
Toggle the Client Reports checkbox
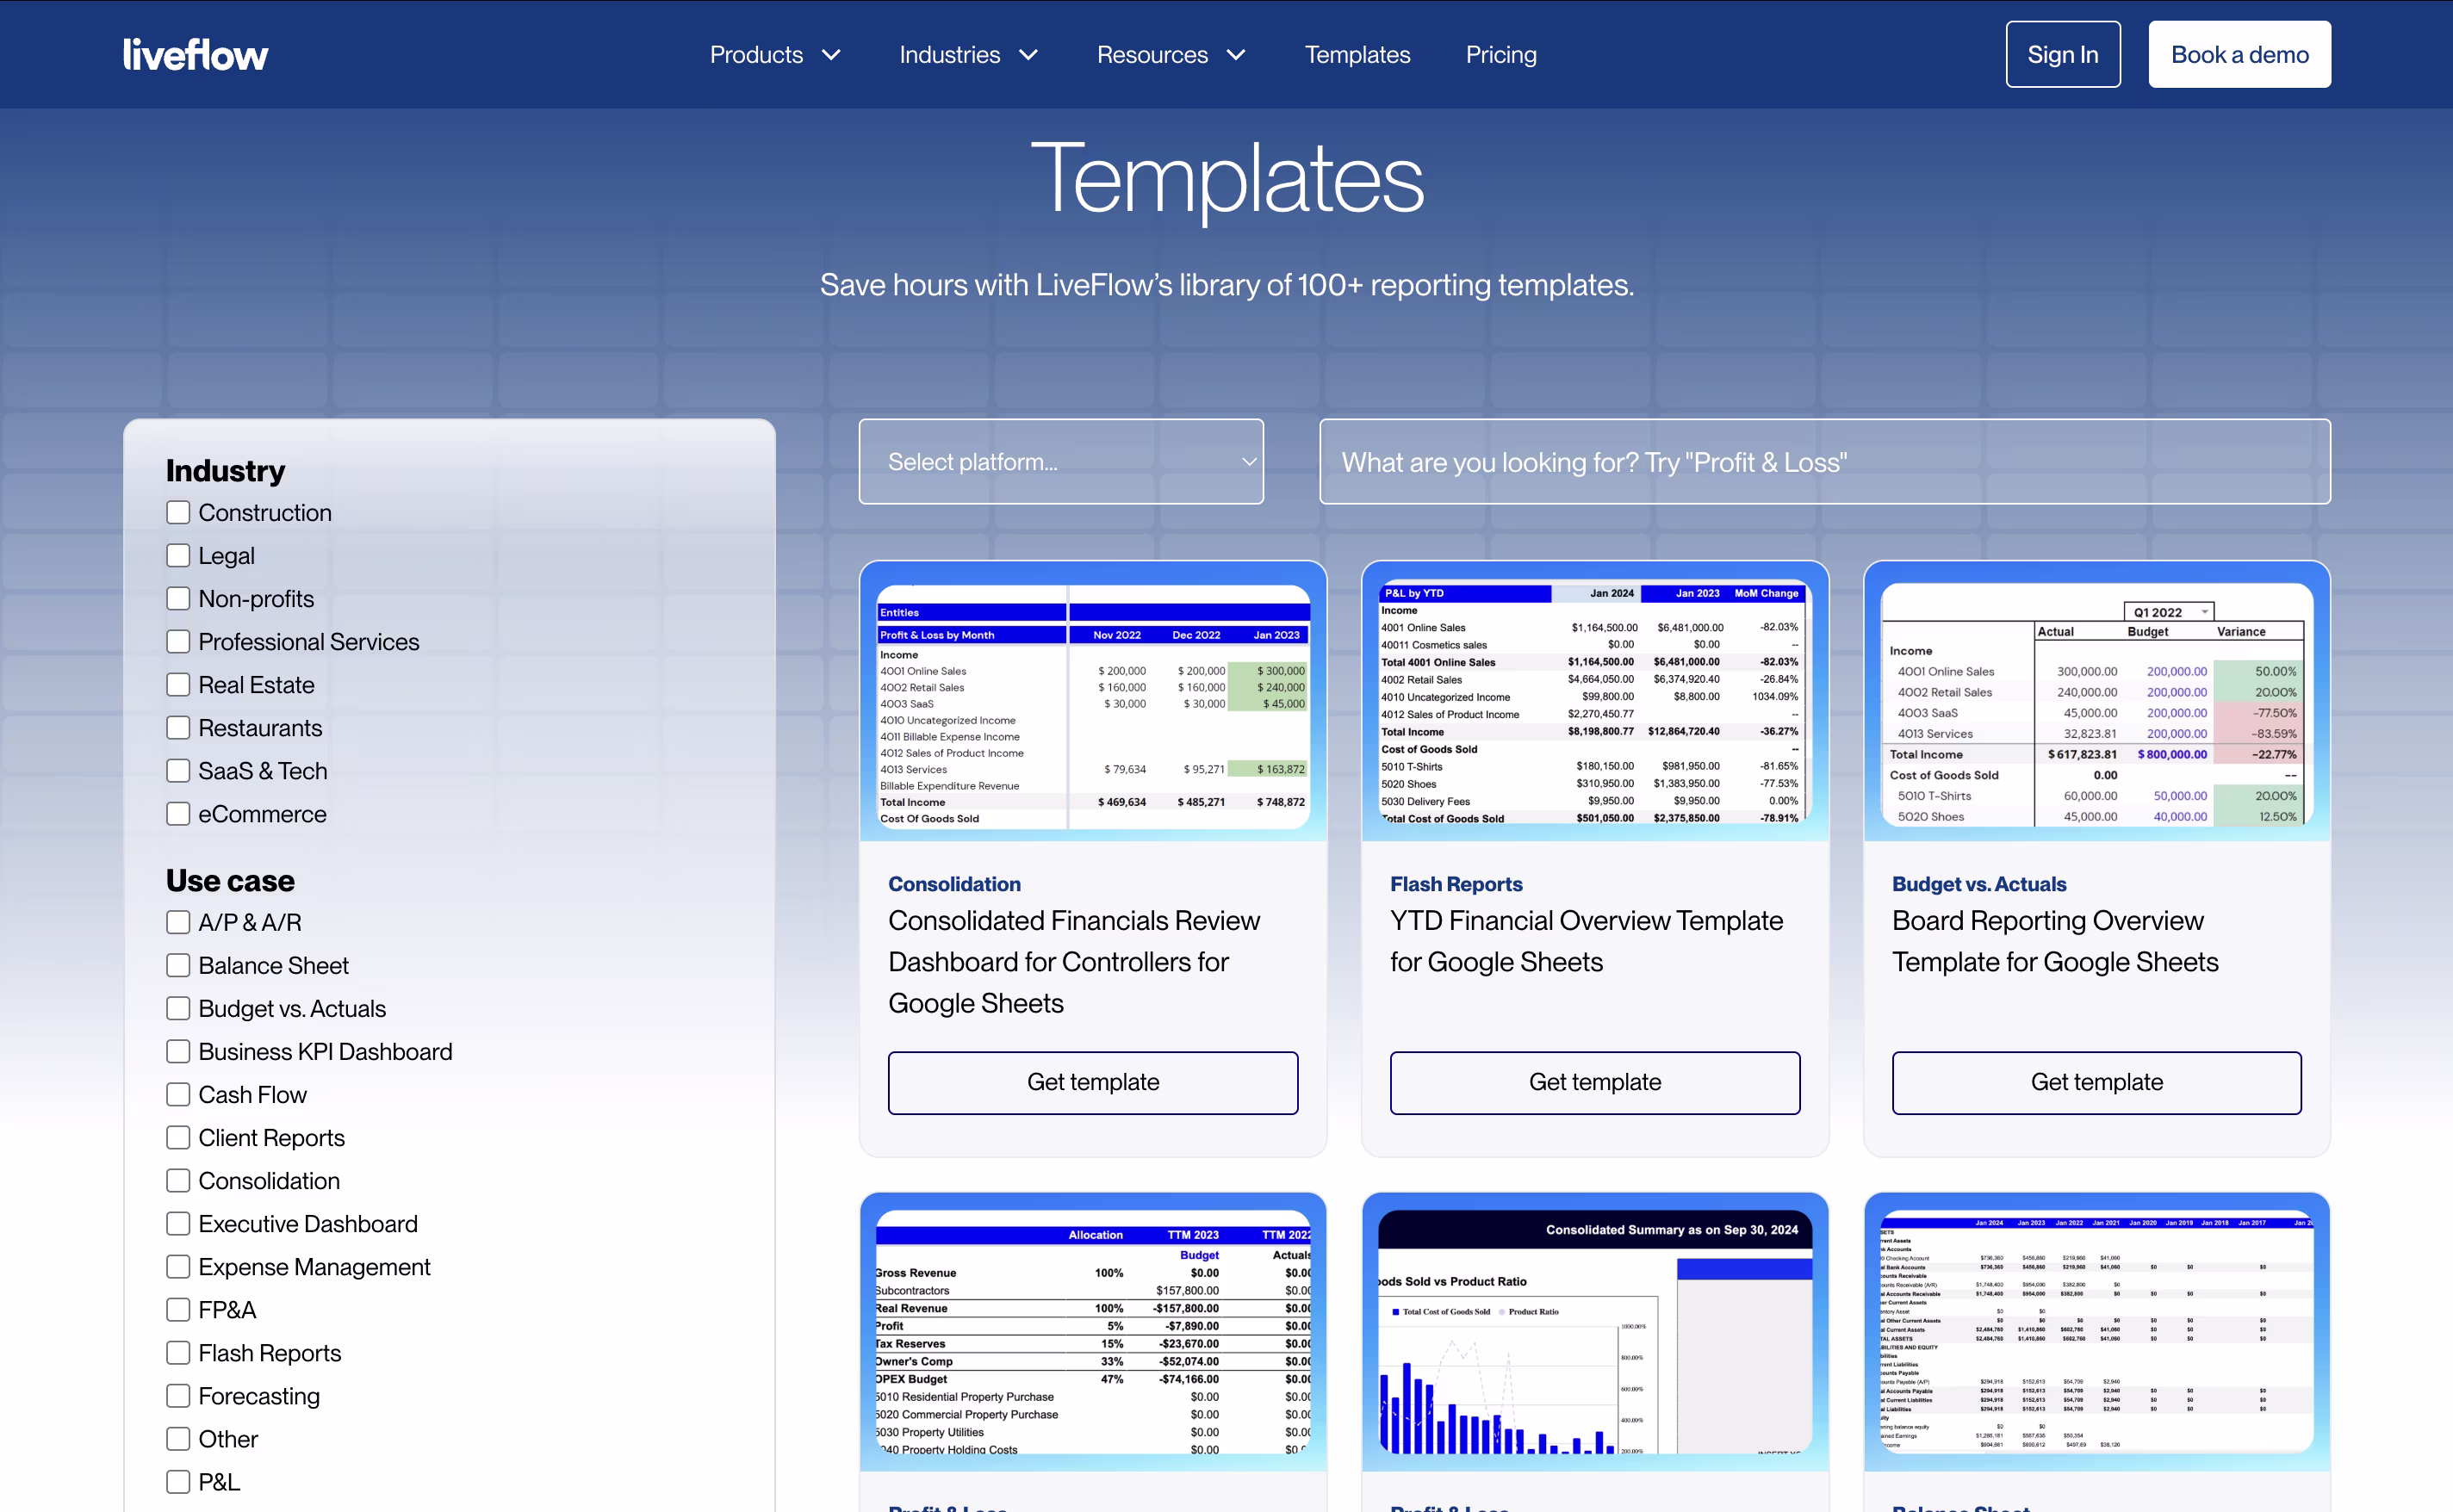pyautogui.click(x=178, y=1137)
